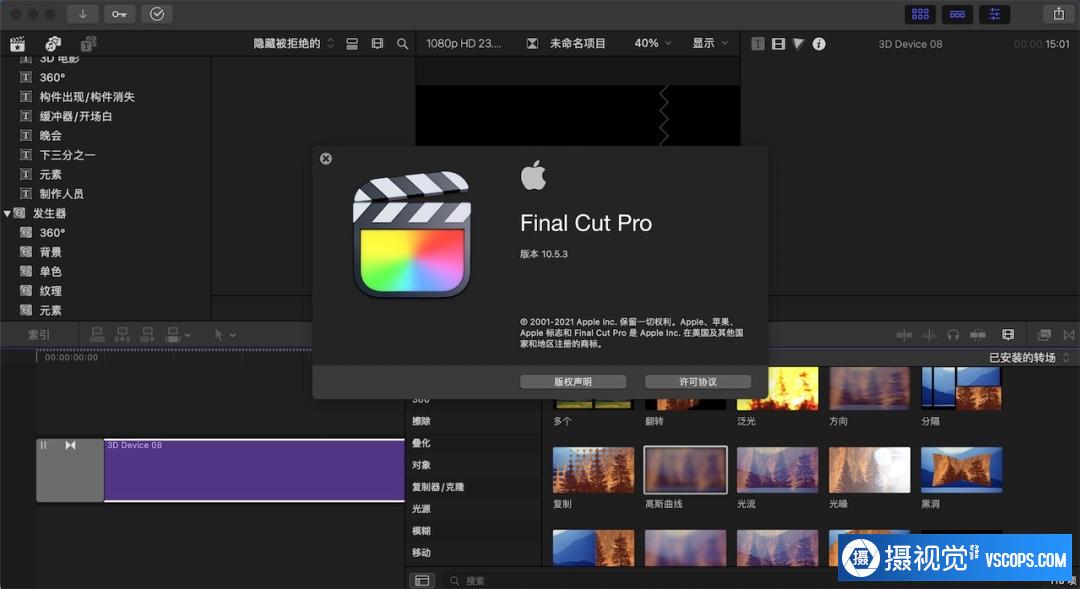Select 构件出现/构件消失 title category
The width and height of the screenshot is (1080, 589).
87,97
